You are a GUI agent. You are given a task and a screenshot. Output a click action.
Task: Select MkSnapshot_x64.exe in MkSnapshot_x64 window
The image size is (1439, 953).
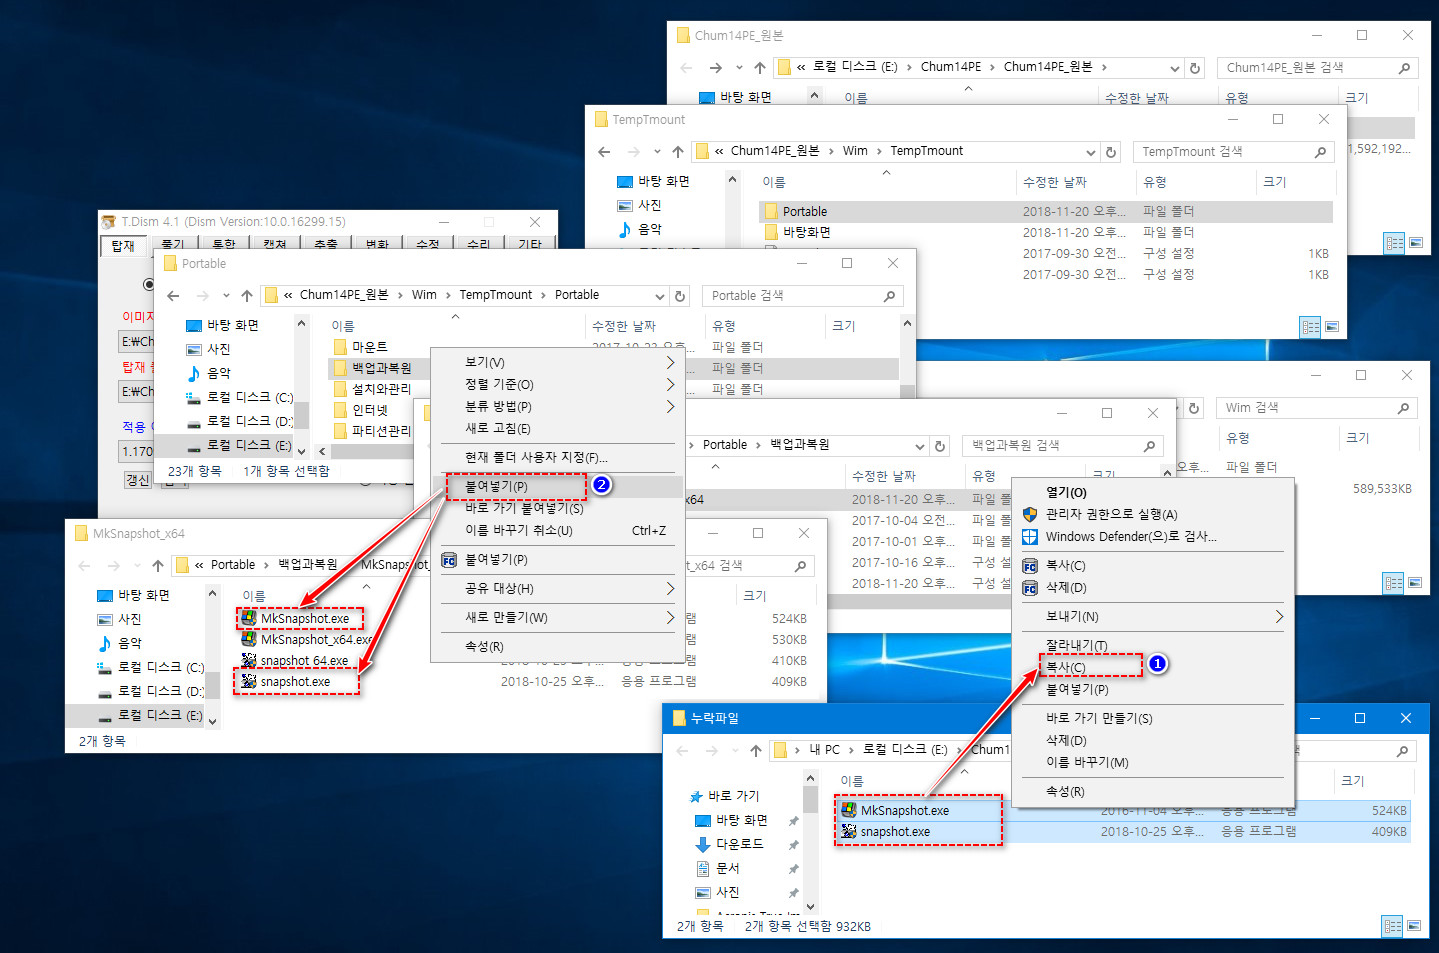pyautogui.click(x=316, y=640)
